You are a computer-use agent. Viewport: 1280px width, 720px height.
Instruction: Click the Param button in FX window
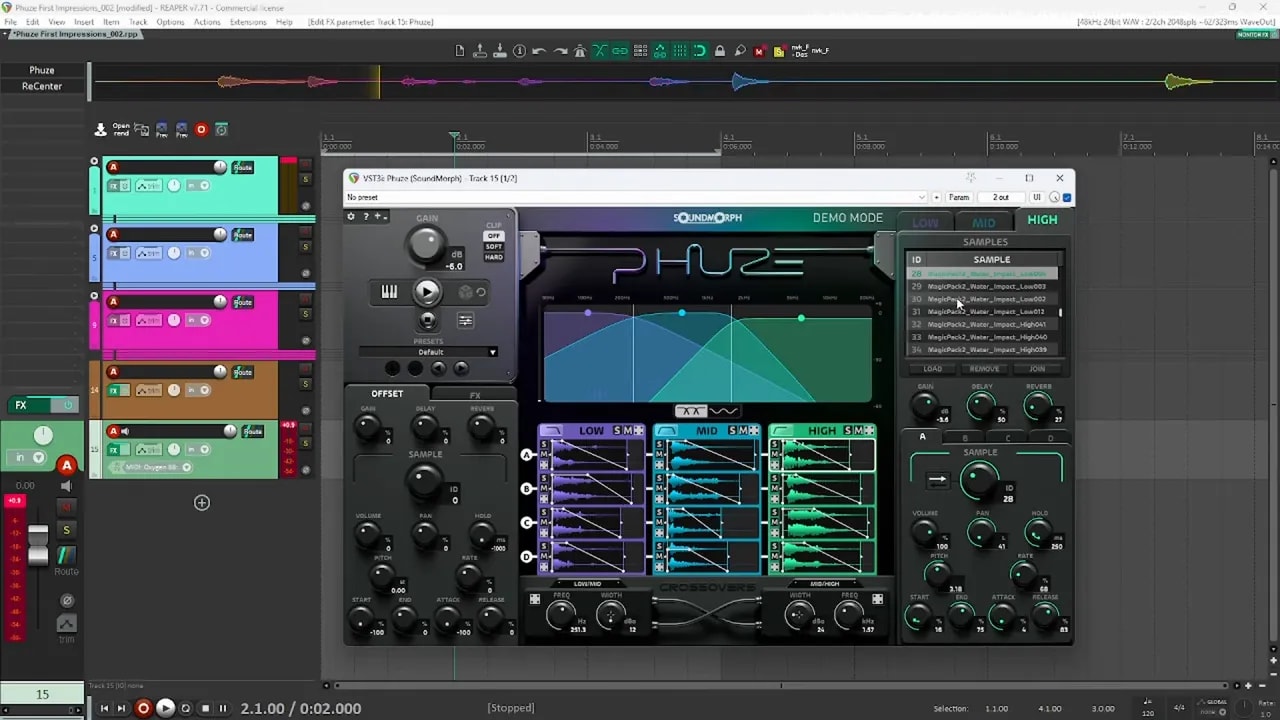tap(959, 197)
